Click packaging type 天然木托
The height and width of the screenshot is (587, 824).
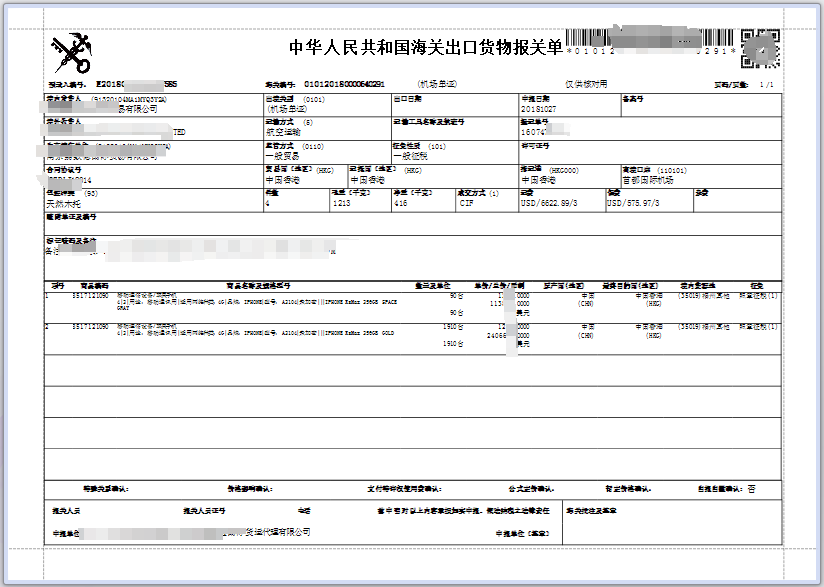[x=64, y=204]
